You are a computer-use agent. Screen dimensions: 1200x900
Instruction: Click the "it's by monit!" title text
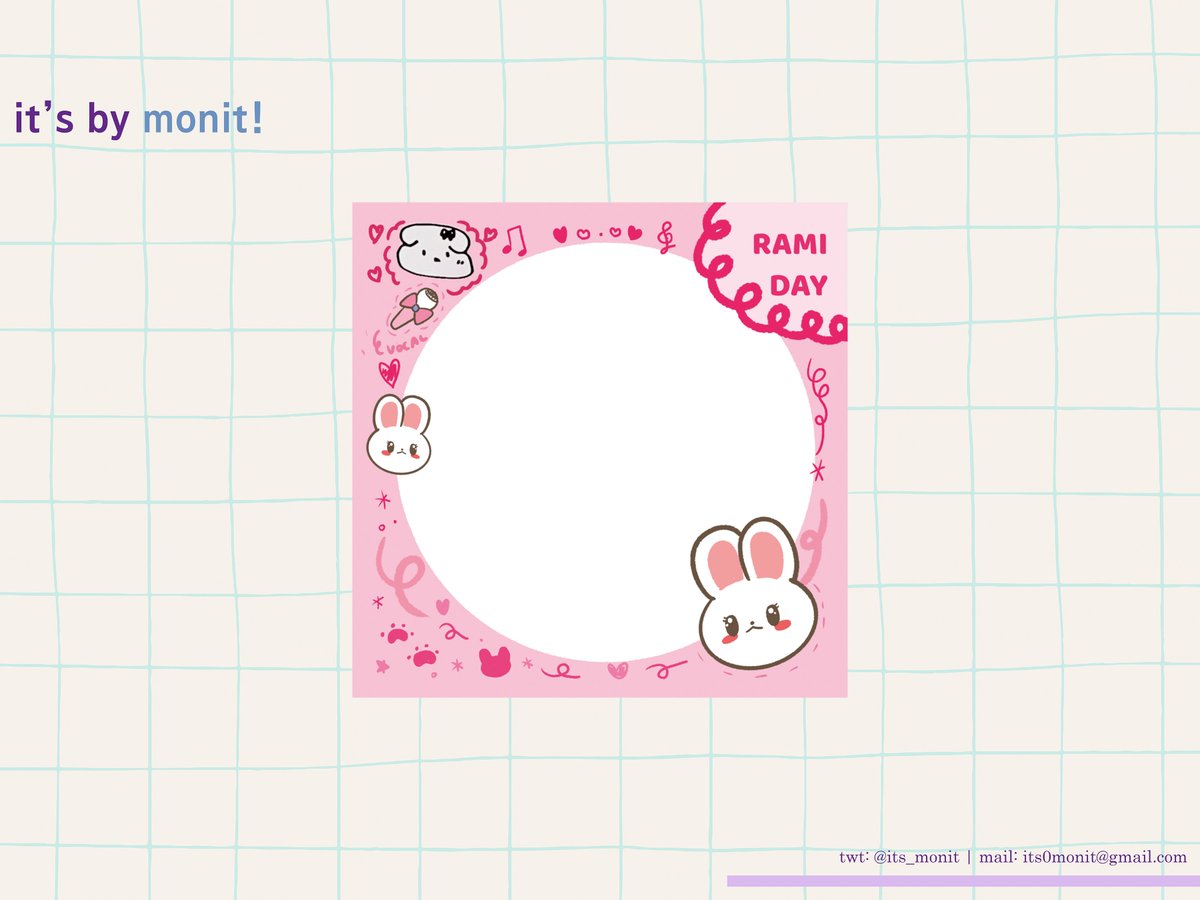[x=139, y=119]
